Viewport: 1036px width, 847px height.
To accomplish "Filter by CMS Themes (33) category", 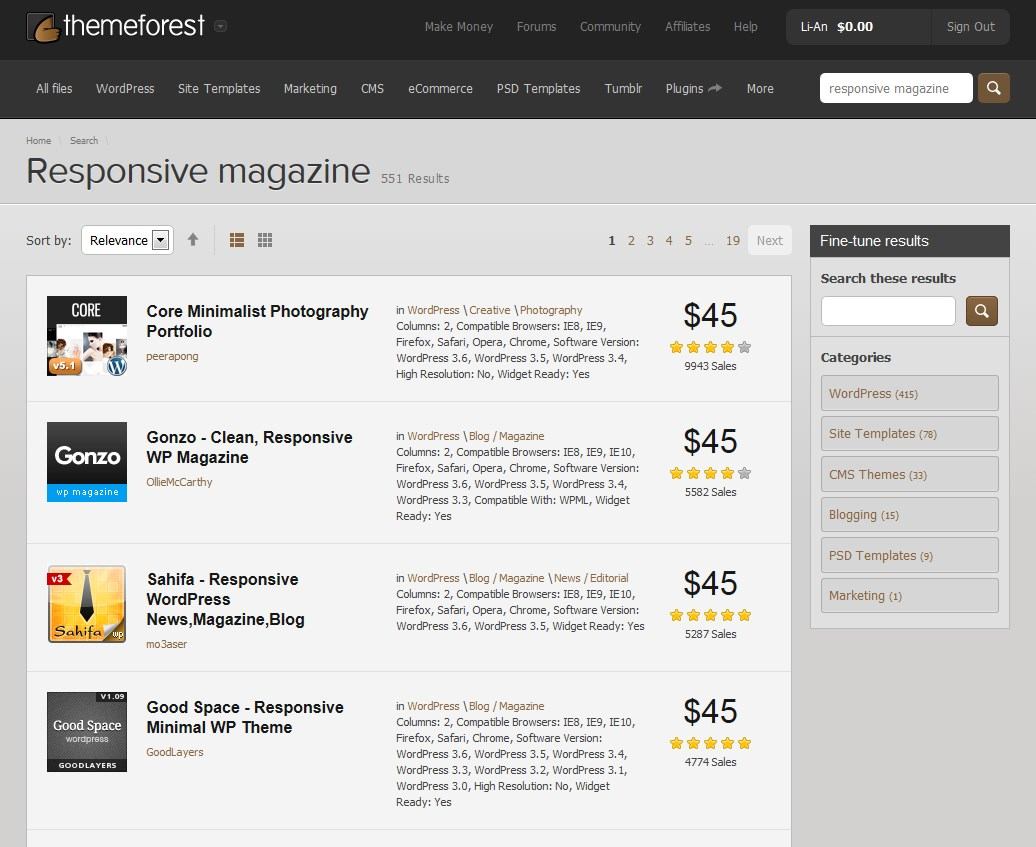I will point(910,474).
